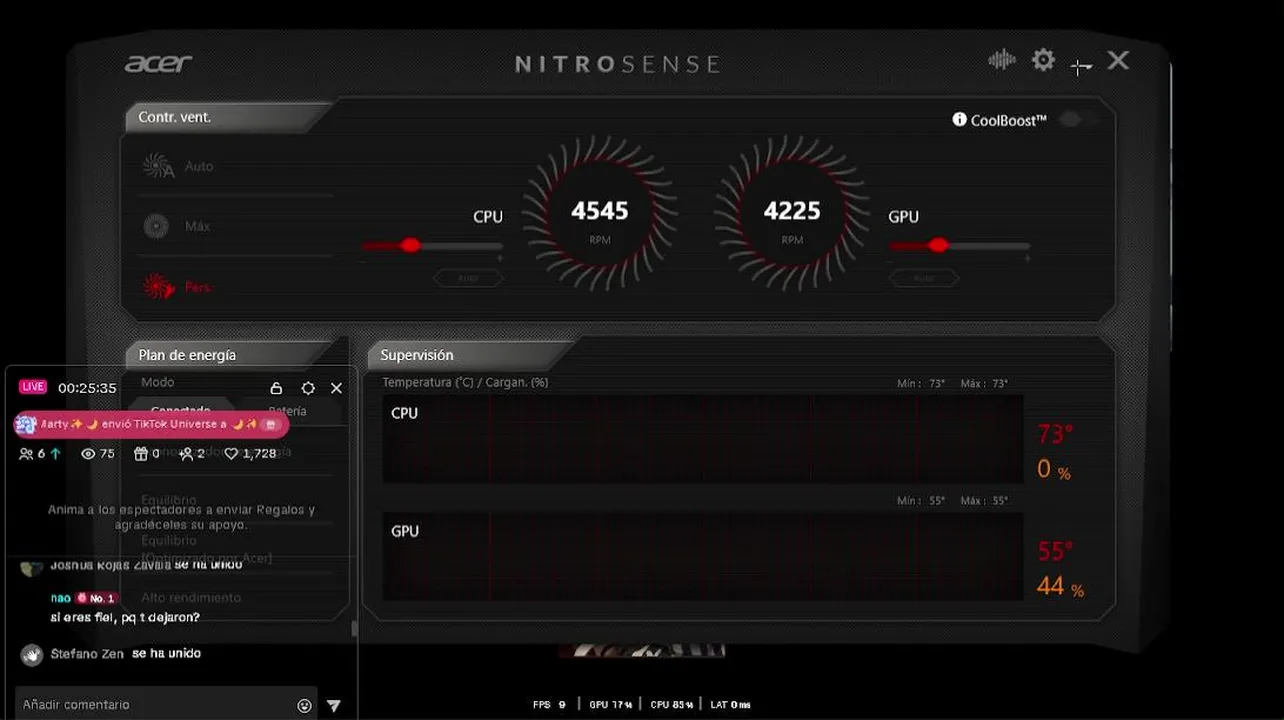Click Joshua Rojas Zavala's avatar

coord(32,566)
